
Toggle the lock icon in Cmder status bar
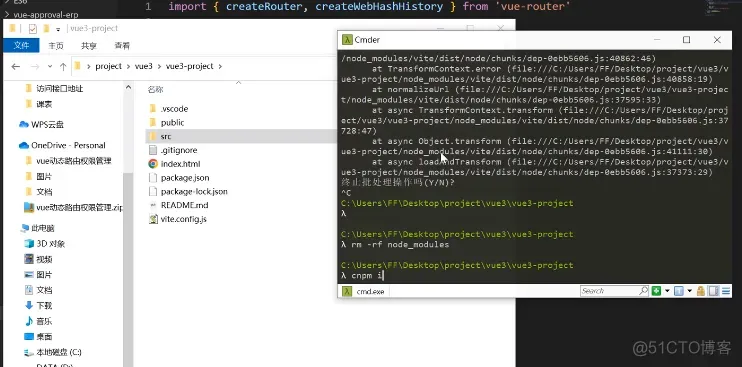tap(701, 291)
